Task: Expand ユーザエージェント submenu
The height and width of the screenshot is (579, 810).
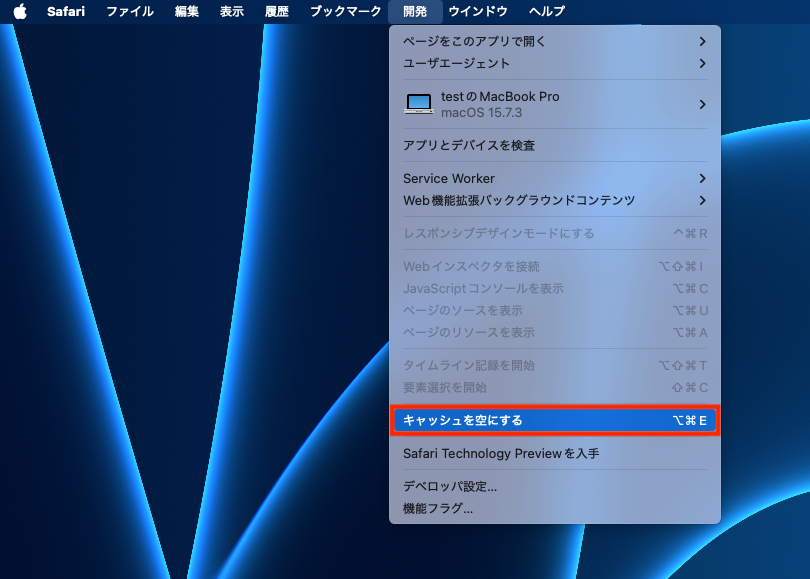Action: pyautogui.click(x=555, y=64)
